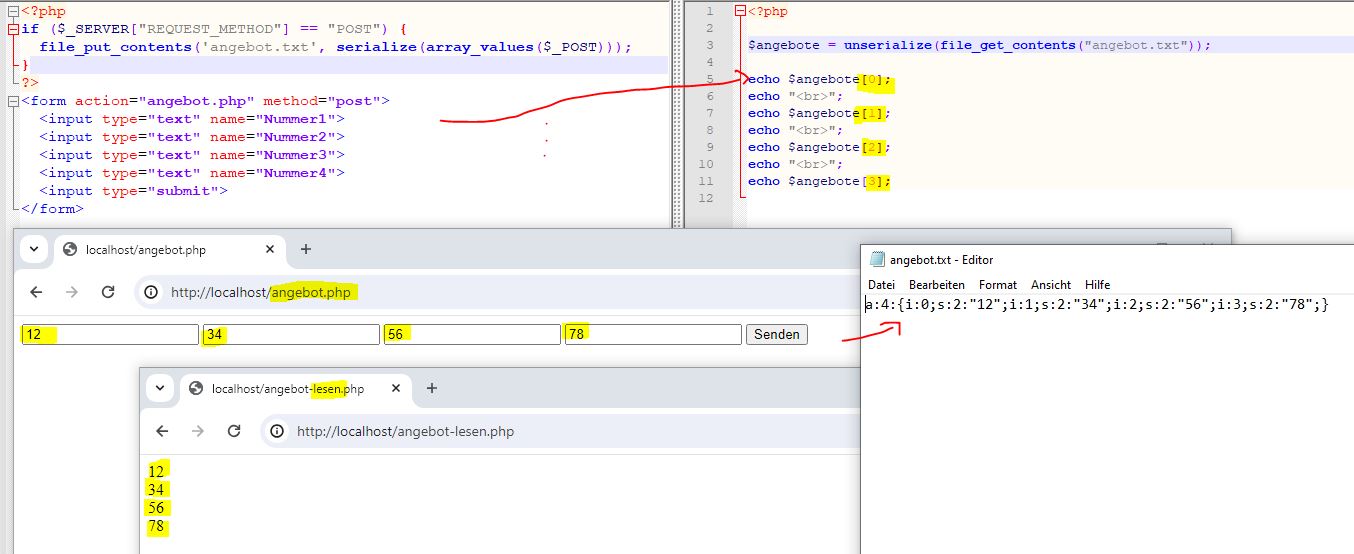
Task: Open new tab beside angebot-lesen.php tab
Action: 432,388
